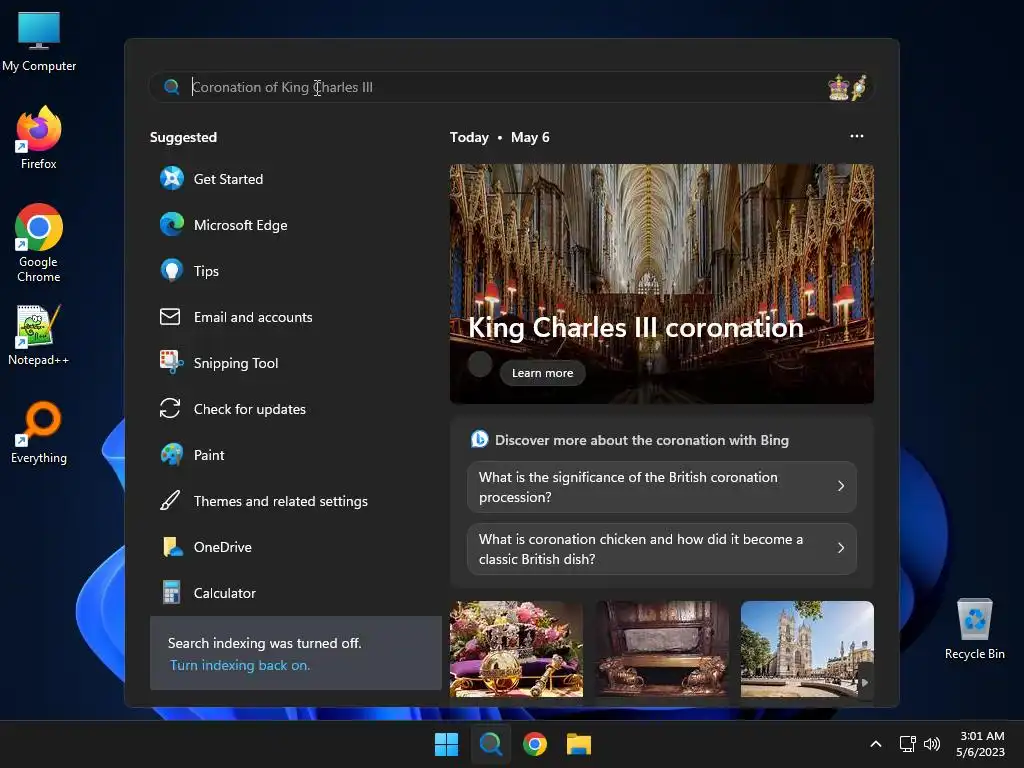Open Chrome from the taskbar
The height and width of the screenshot is (768, 1024).
point(534,744)
